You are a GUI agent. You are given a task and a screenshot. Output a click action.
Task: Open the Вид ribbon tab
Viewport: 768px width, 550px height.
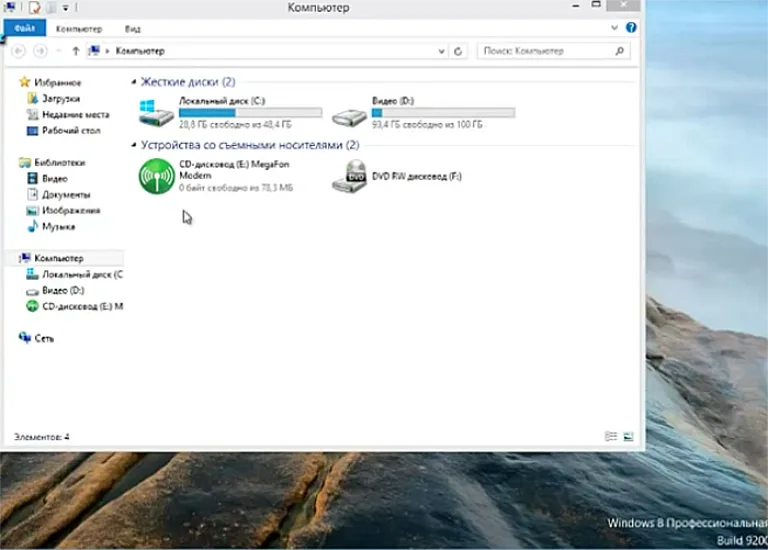pos(132,29)
